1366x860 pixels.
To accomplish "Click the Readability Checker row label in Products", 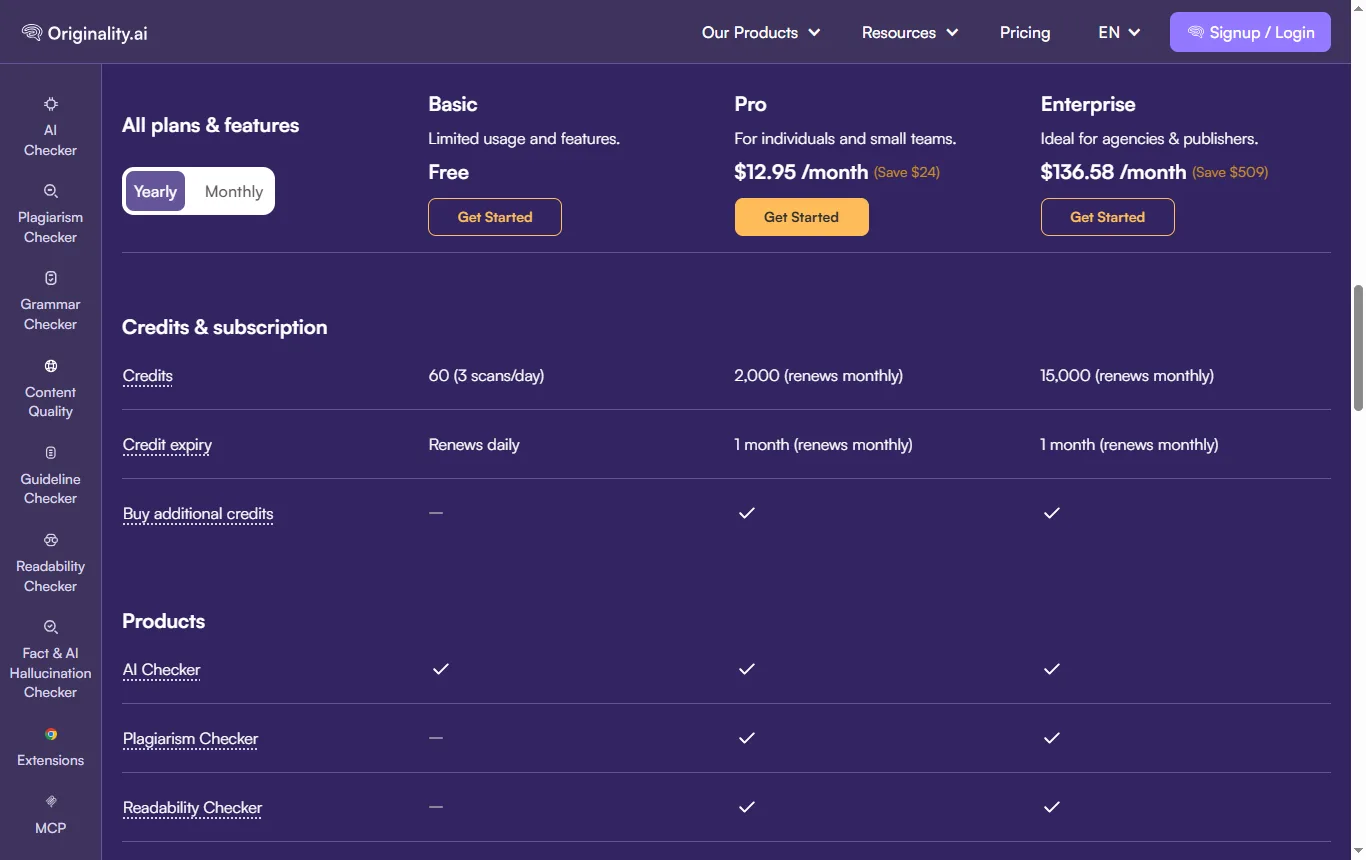I will click(x=192, y=808).
